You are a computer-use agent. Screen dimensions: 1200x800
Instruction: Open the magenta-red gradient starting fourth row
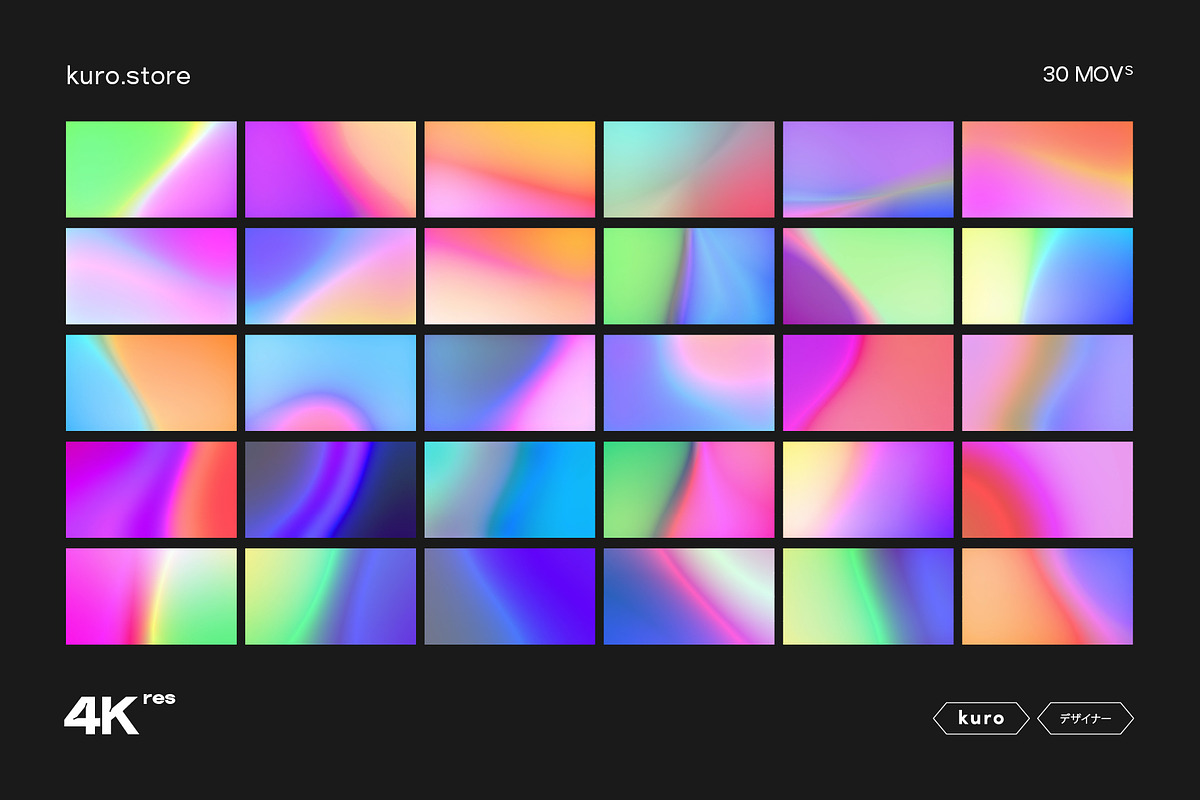click(x=151, y=489)
